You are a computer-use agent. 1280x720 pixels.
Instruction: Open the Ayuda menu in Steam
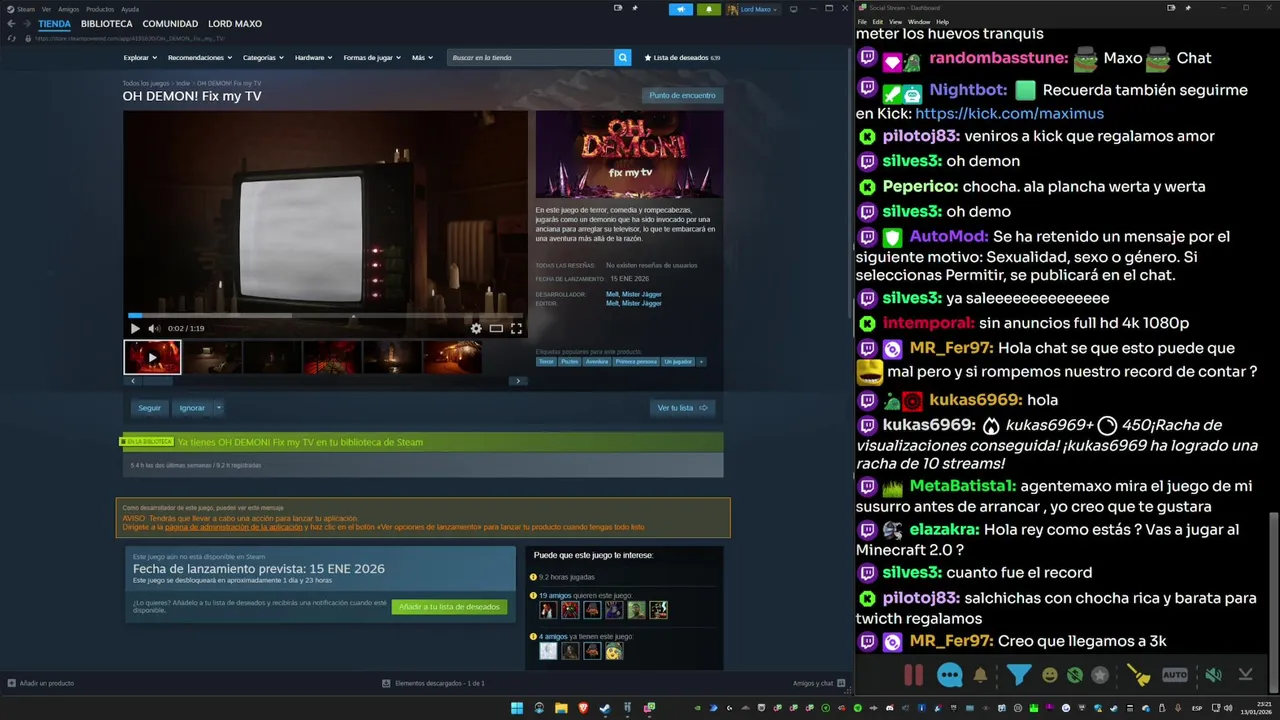[130, 9]
